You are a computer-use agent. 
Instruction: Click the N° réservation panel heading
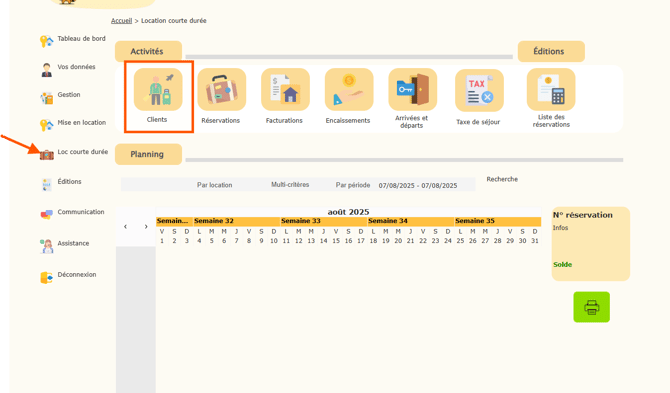click(x=583, y=215)
